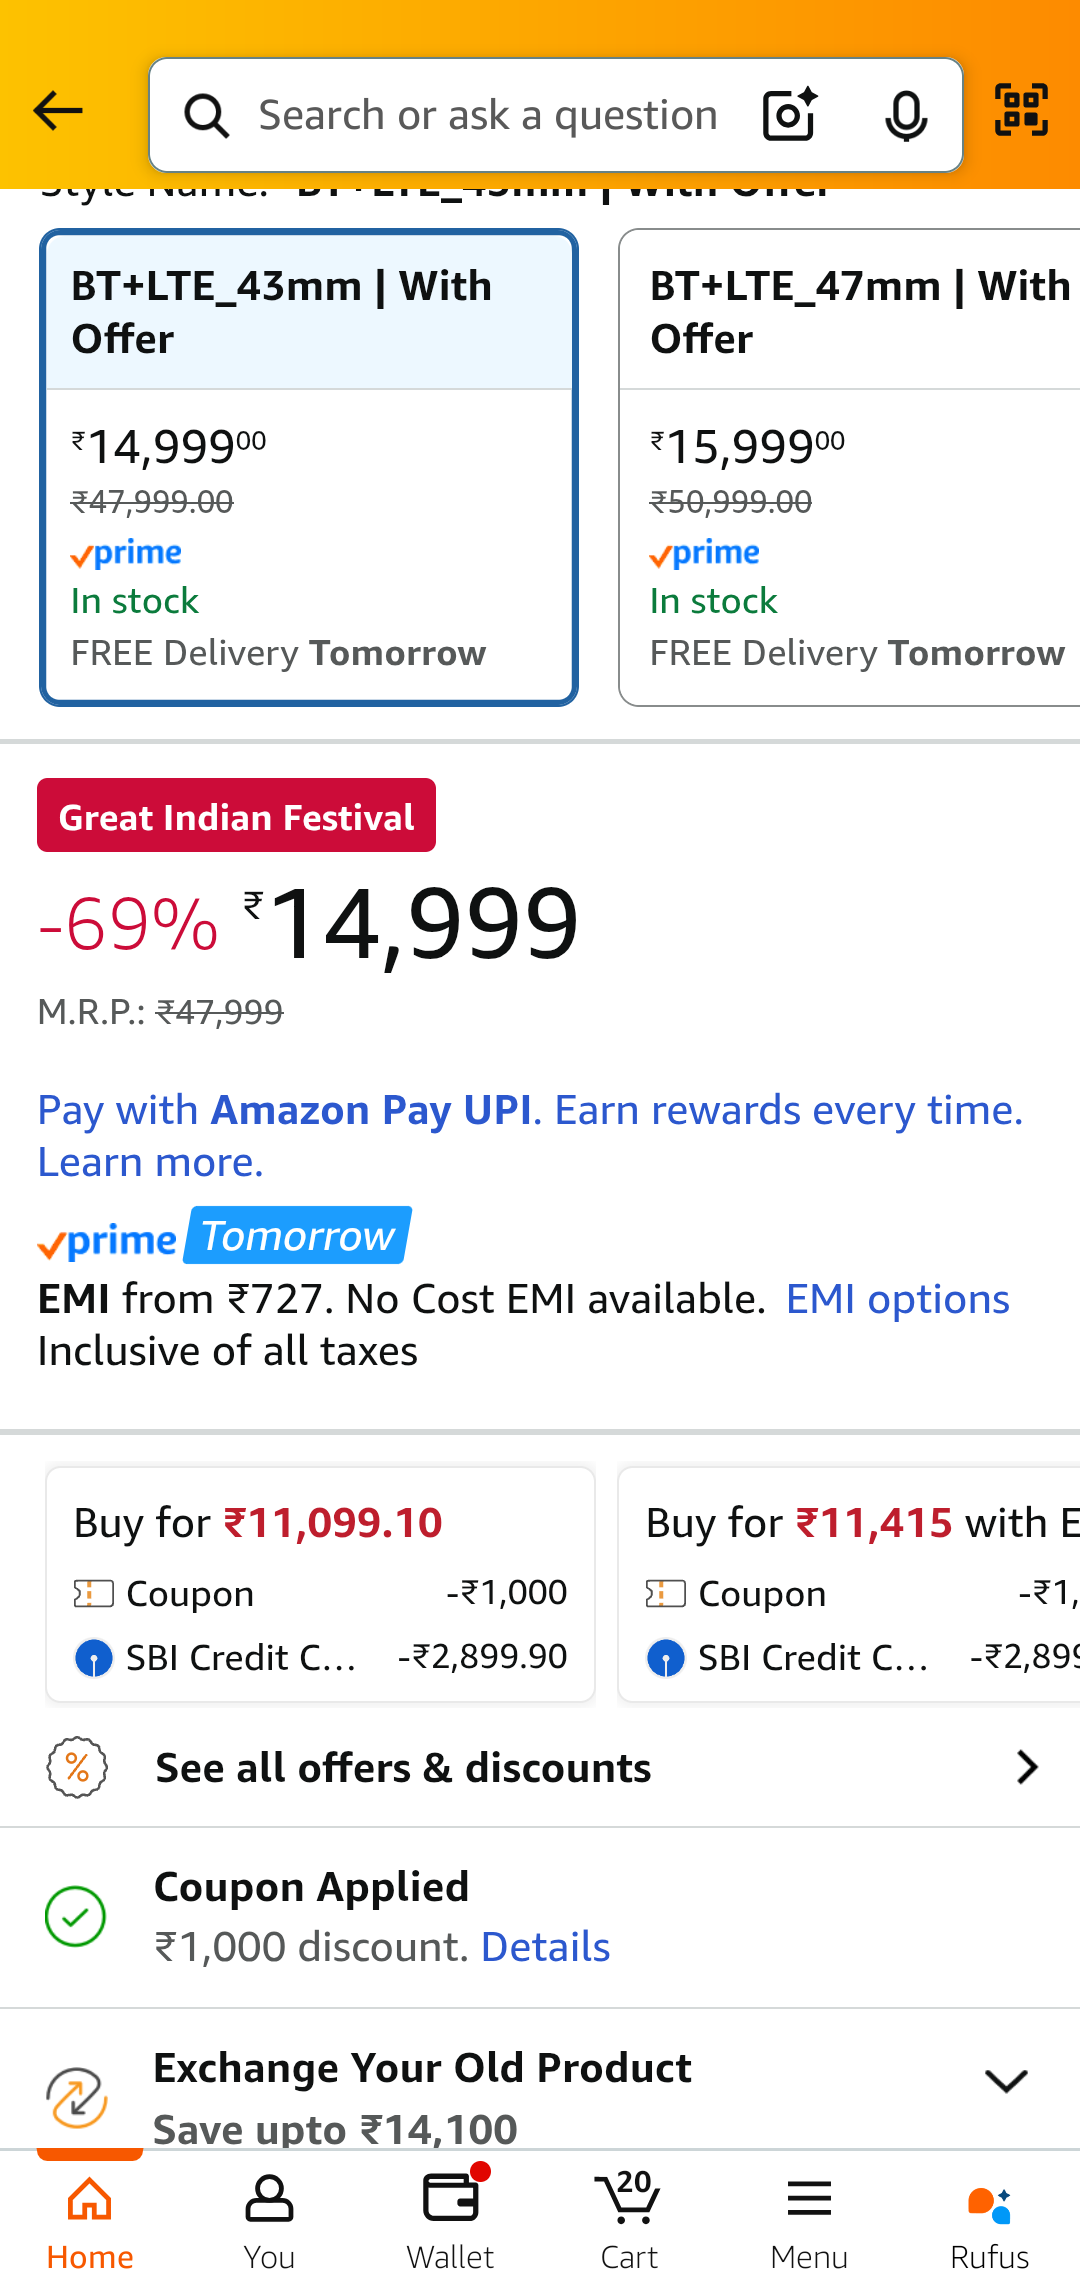The image size is (1080, 2294).
Task: Tap the back arrow icon
Action: 58,111
